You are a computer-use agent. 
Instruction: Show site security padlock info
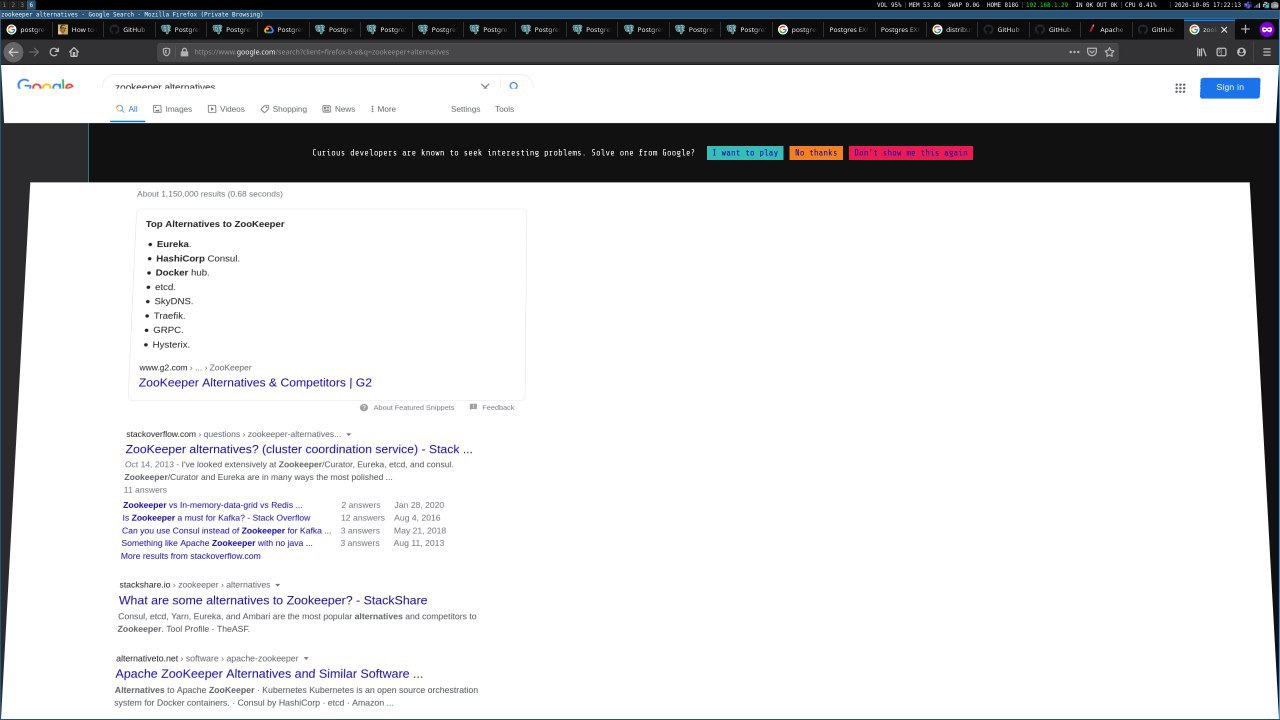click(x=184, y=52)
